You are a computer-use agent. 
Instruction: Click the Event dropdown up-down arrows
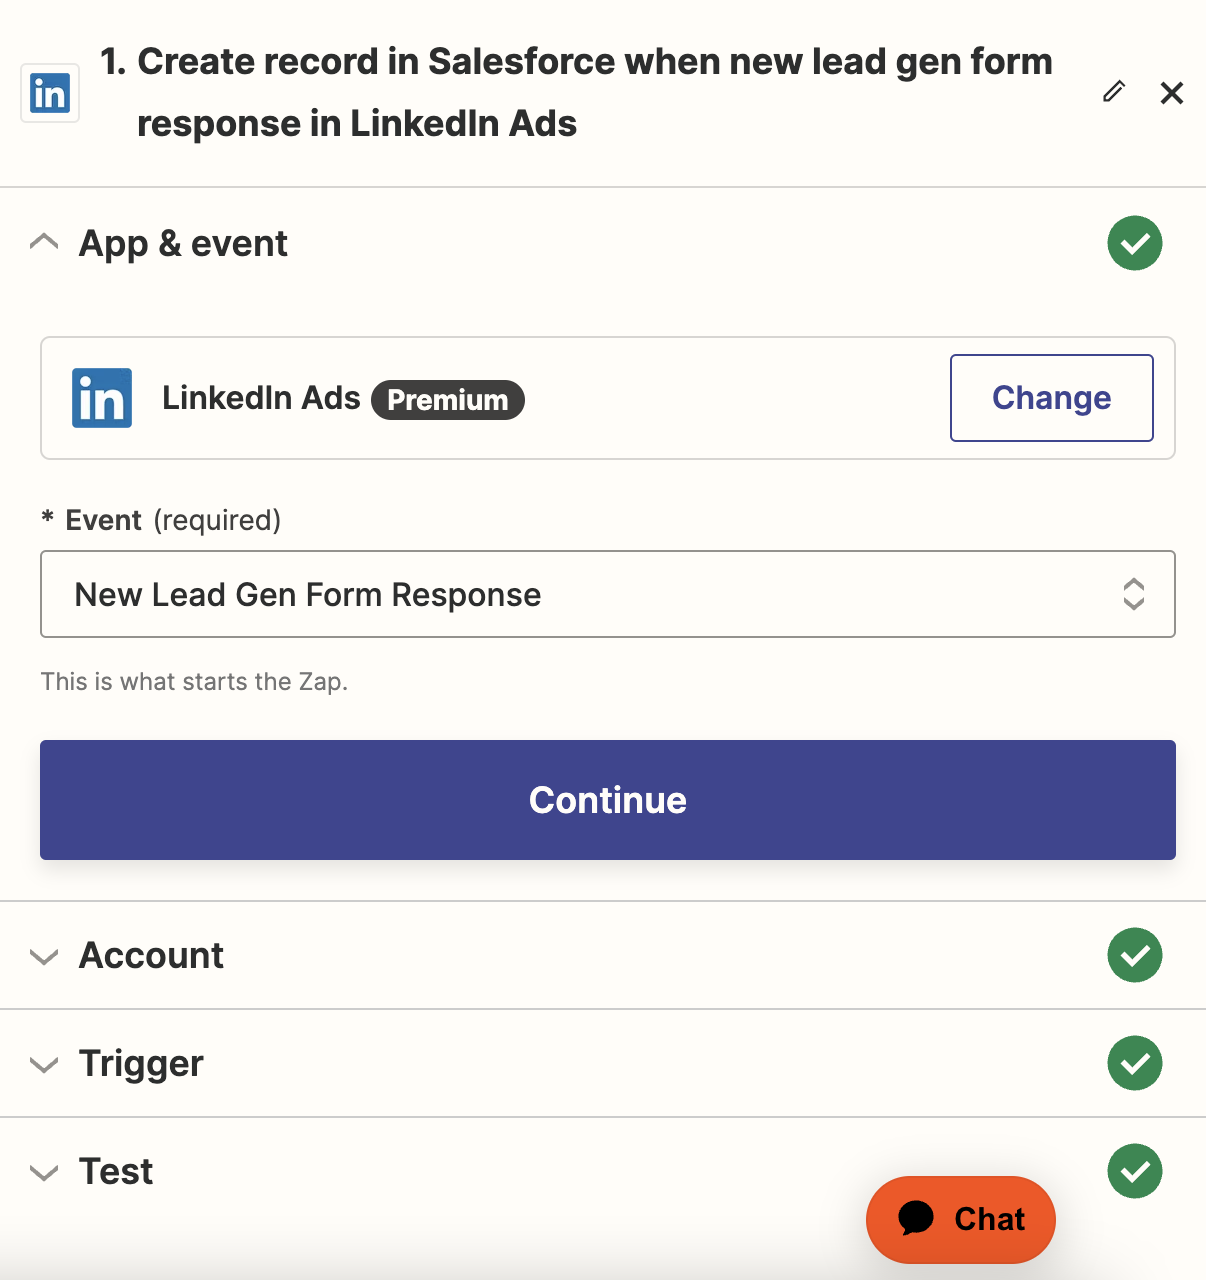coord(1133,594)
